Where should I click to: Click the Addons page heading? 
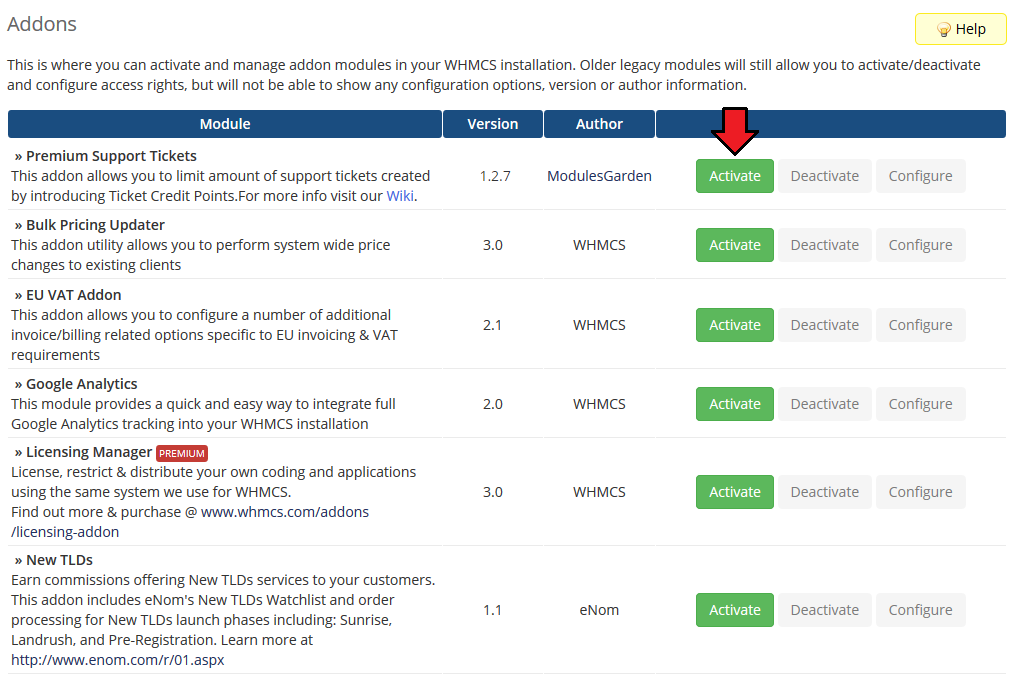tap(42, 24)
